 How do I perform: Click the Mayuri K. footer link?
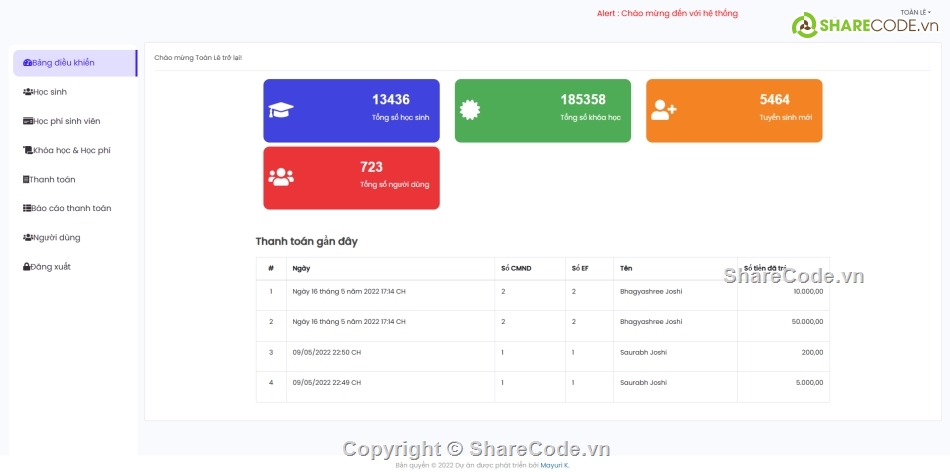pos(554,465)
